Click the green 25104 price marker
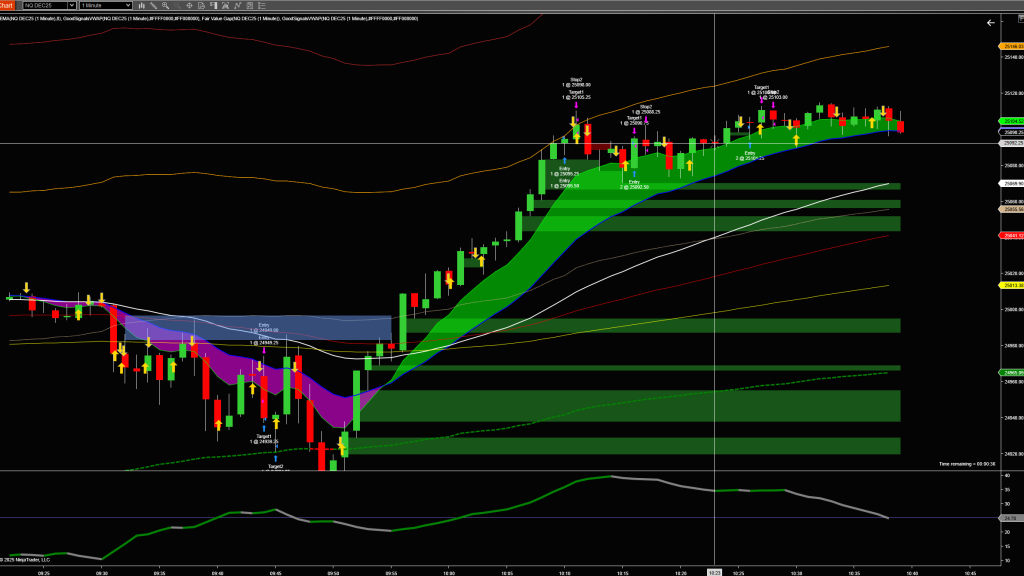1024x576 pixels. (x=1010, y=121)
